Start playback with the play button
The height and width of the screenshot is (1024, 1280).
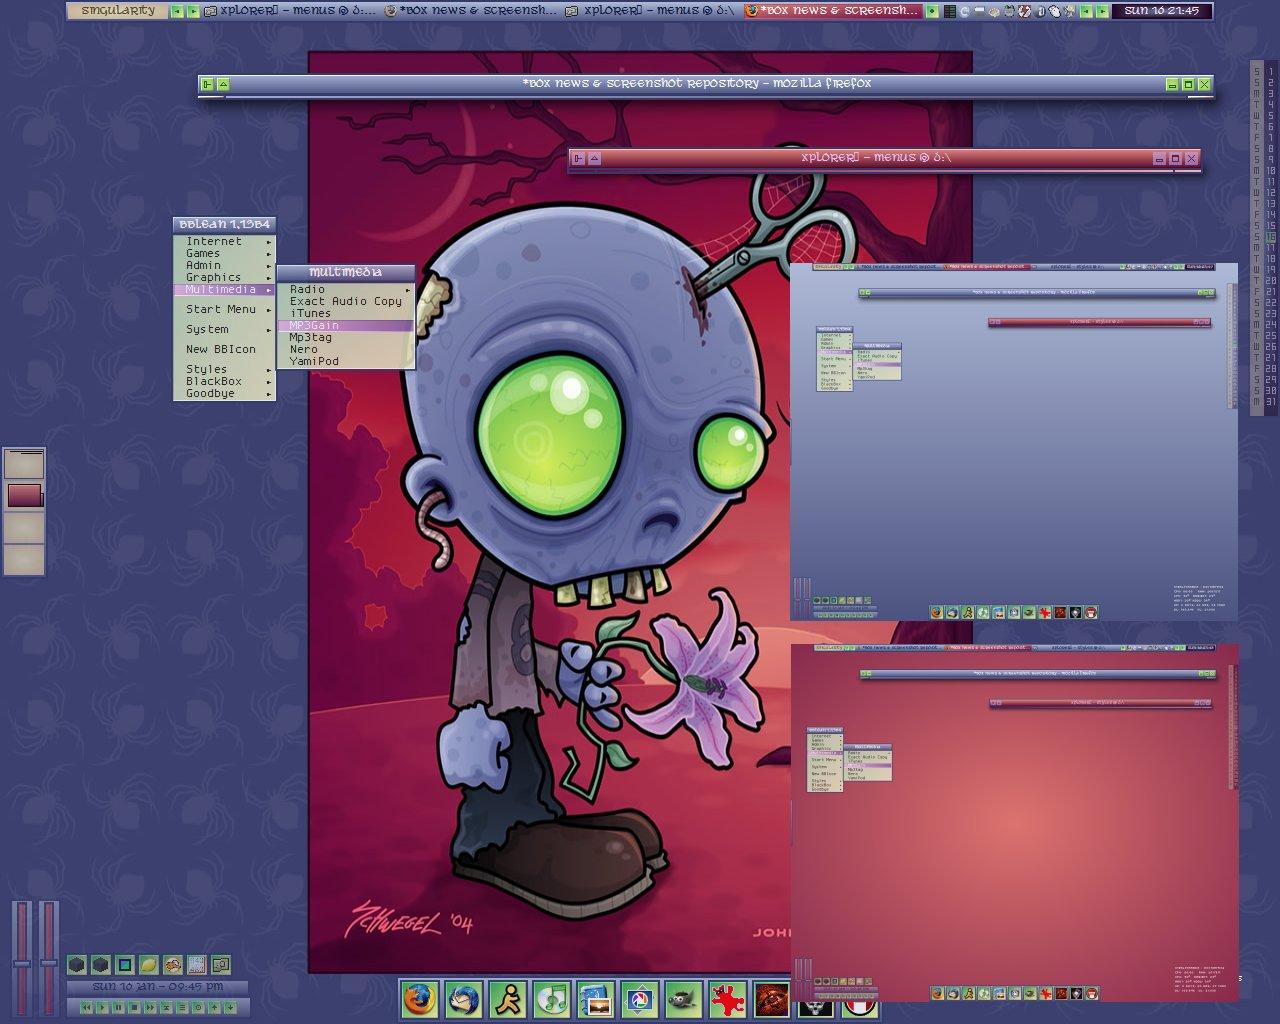[x=102, y=1007]
